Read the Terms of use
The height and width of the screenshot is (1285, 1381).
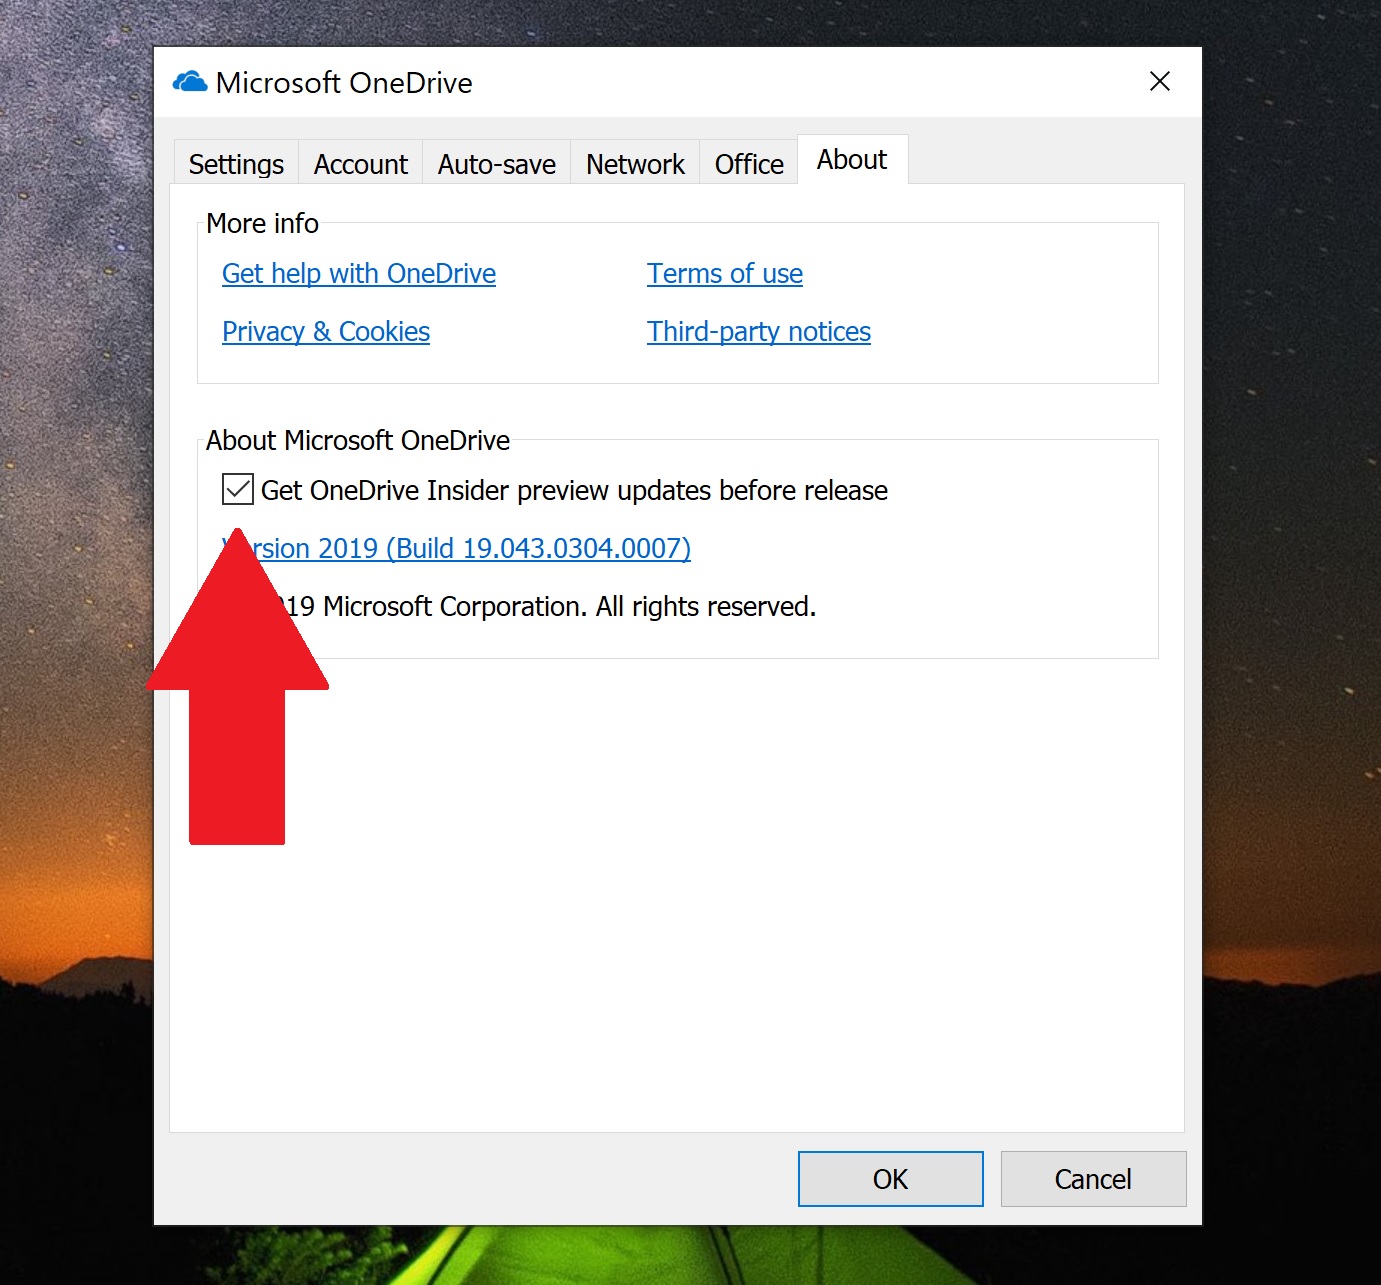click(x=724, y=273)
